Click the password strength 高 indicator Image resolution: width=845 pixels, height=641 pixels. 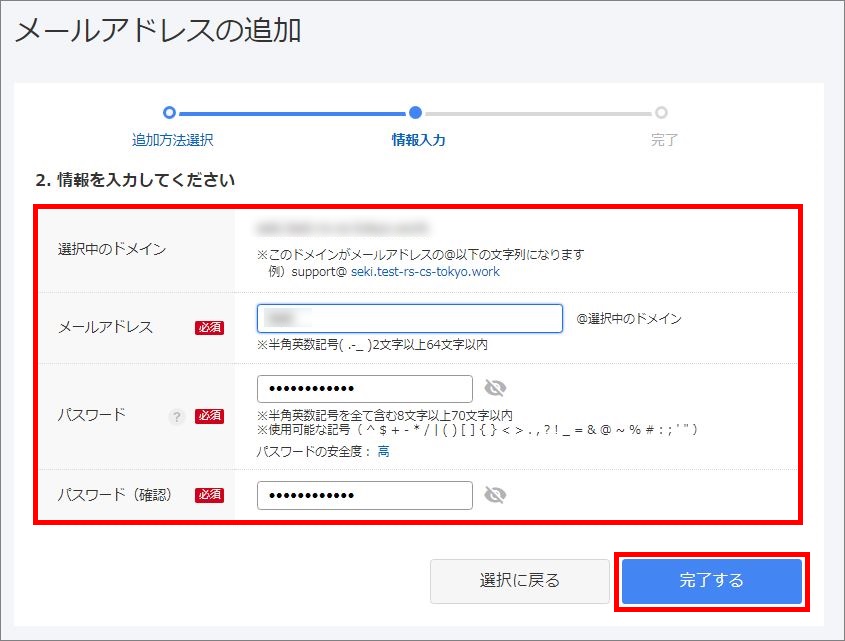383,451
